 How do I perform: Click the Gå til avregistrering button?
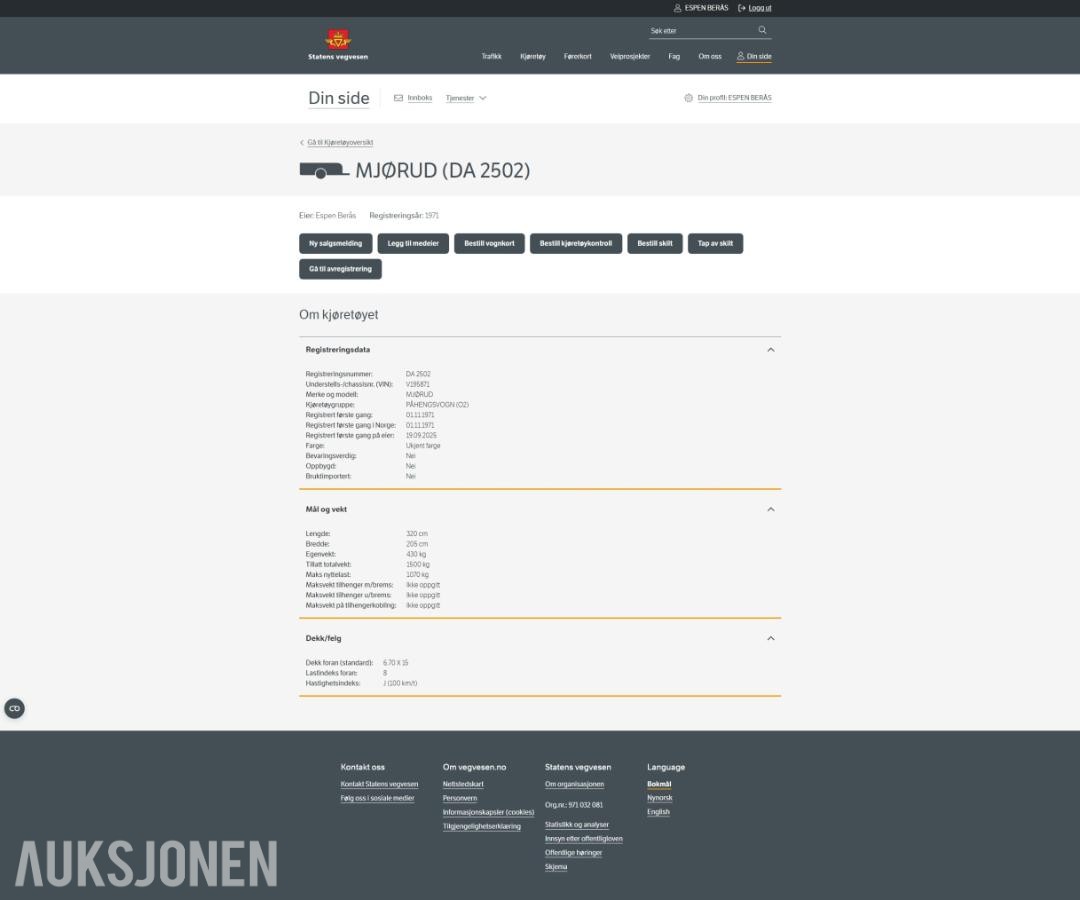pos(340,269)
